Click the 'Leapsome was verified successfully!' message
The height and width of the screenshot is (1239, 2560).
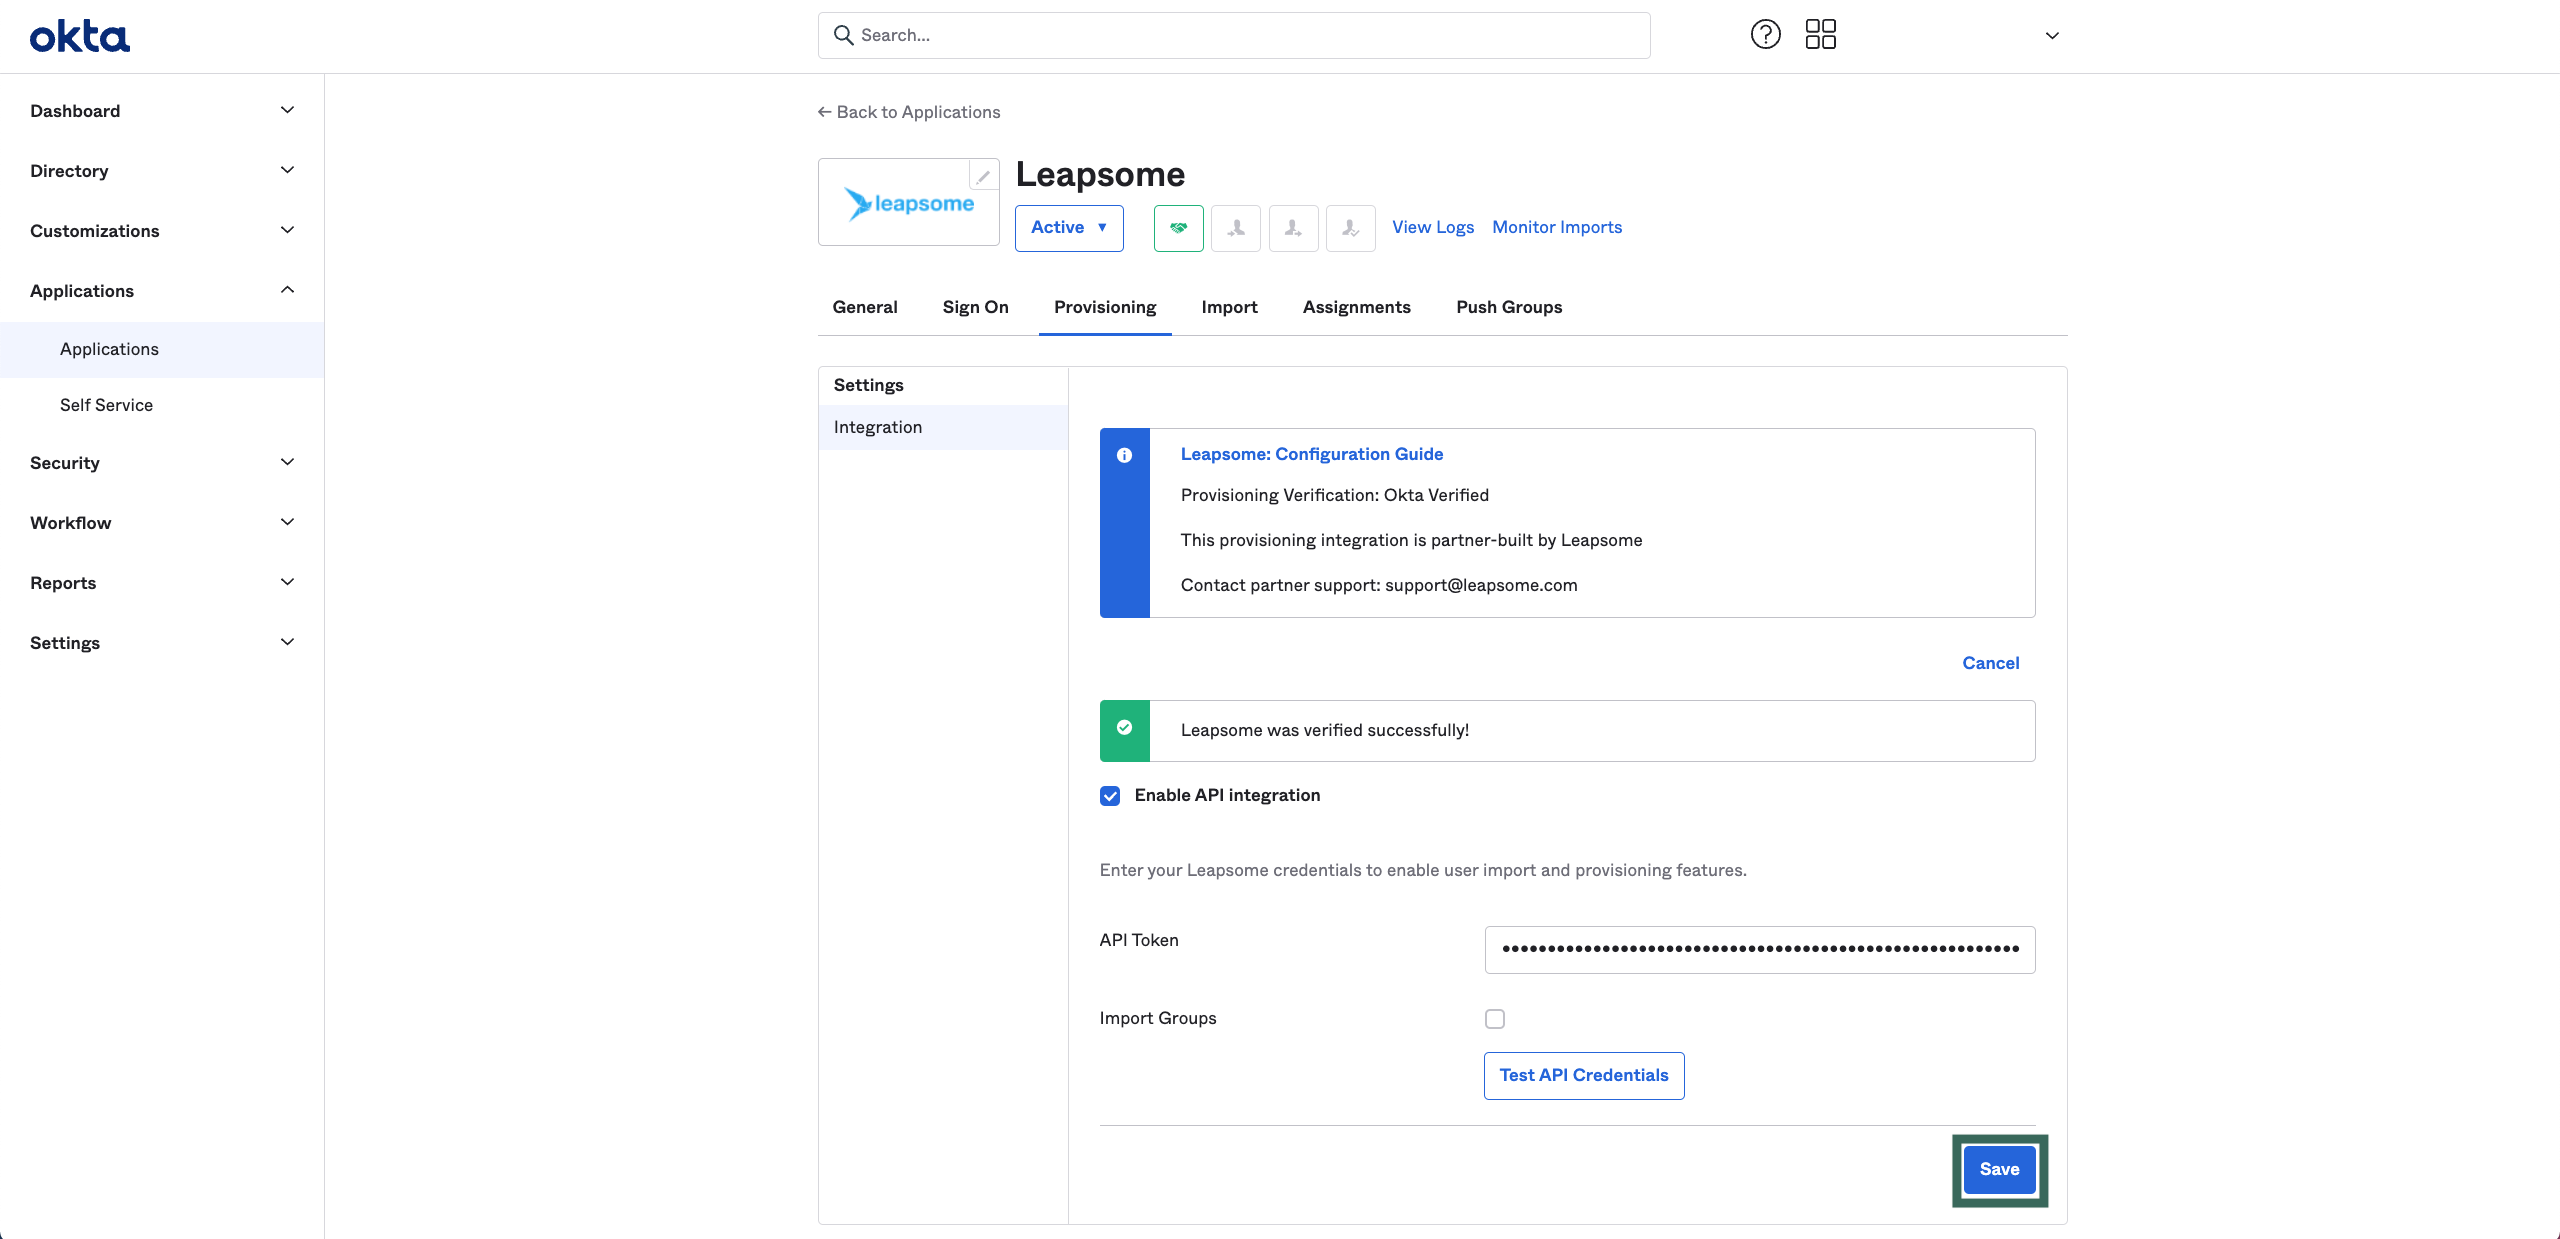point(1325,730)
